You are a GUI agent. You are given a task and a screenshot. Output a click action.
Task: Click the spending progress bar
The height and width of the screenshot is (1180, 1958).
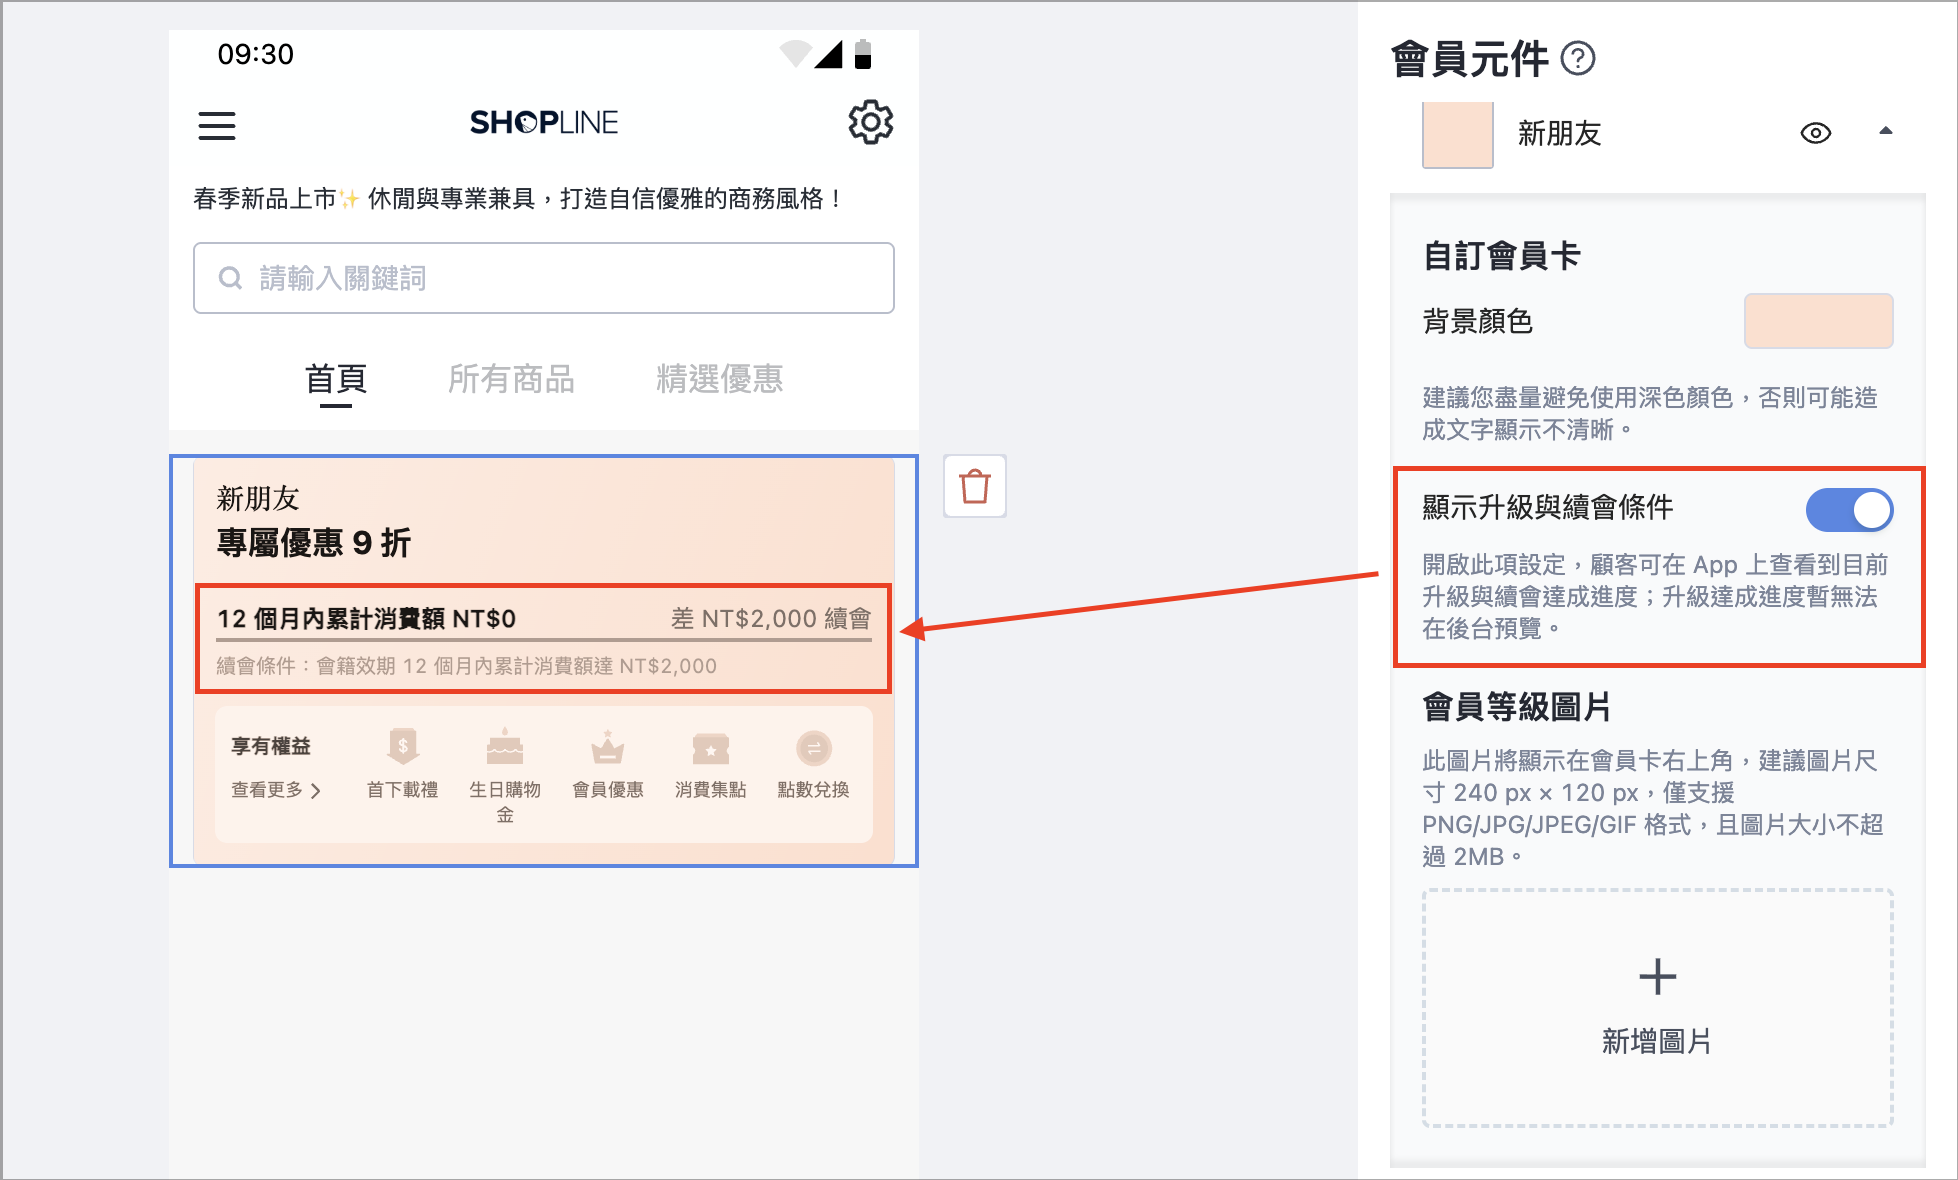544,639
